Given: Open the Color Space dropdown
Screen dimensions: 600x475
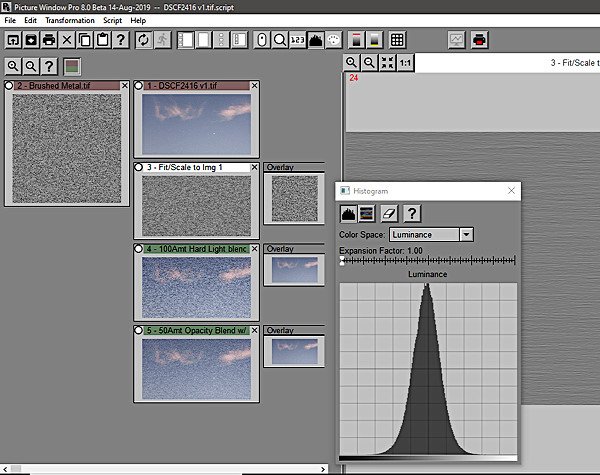Looking at the screenshot, I should [466, 234].
